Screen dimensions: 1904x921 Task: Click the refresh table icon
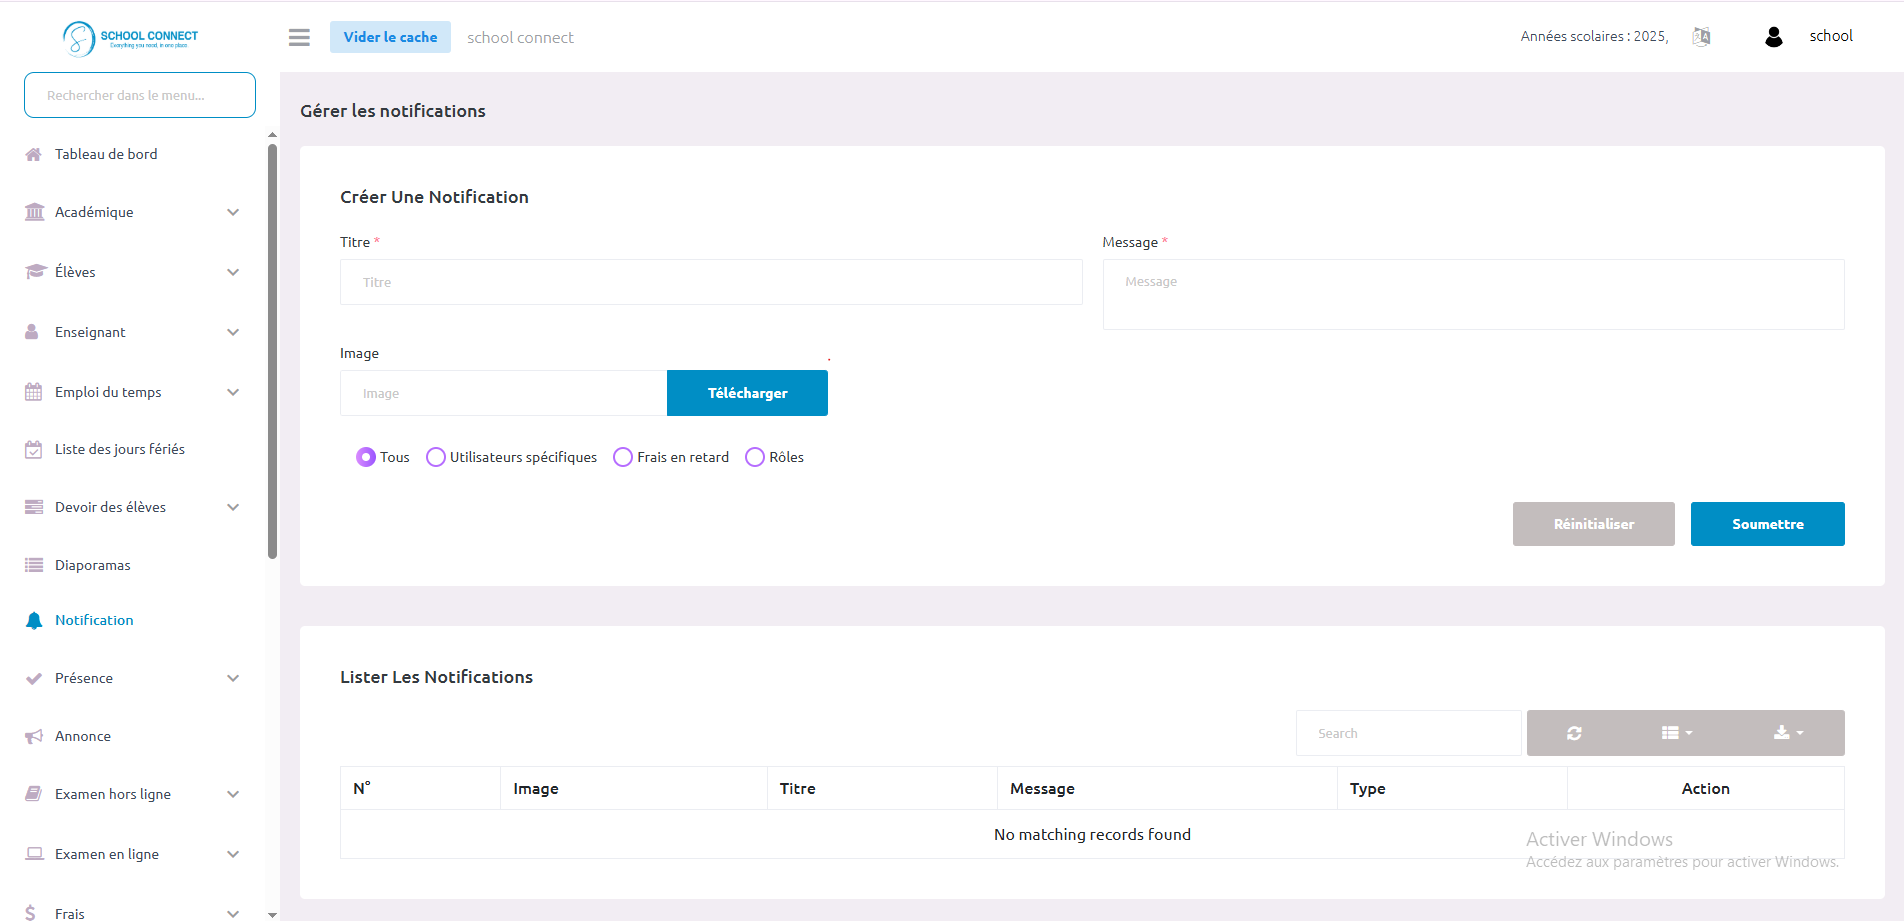tap(1574, 733)
